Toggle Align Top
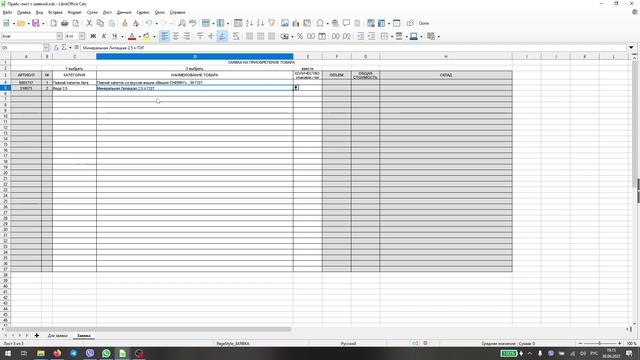640x360 pixels. click(200, 36)
